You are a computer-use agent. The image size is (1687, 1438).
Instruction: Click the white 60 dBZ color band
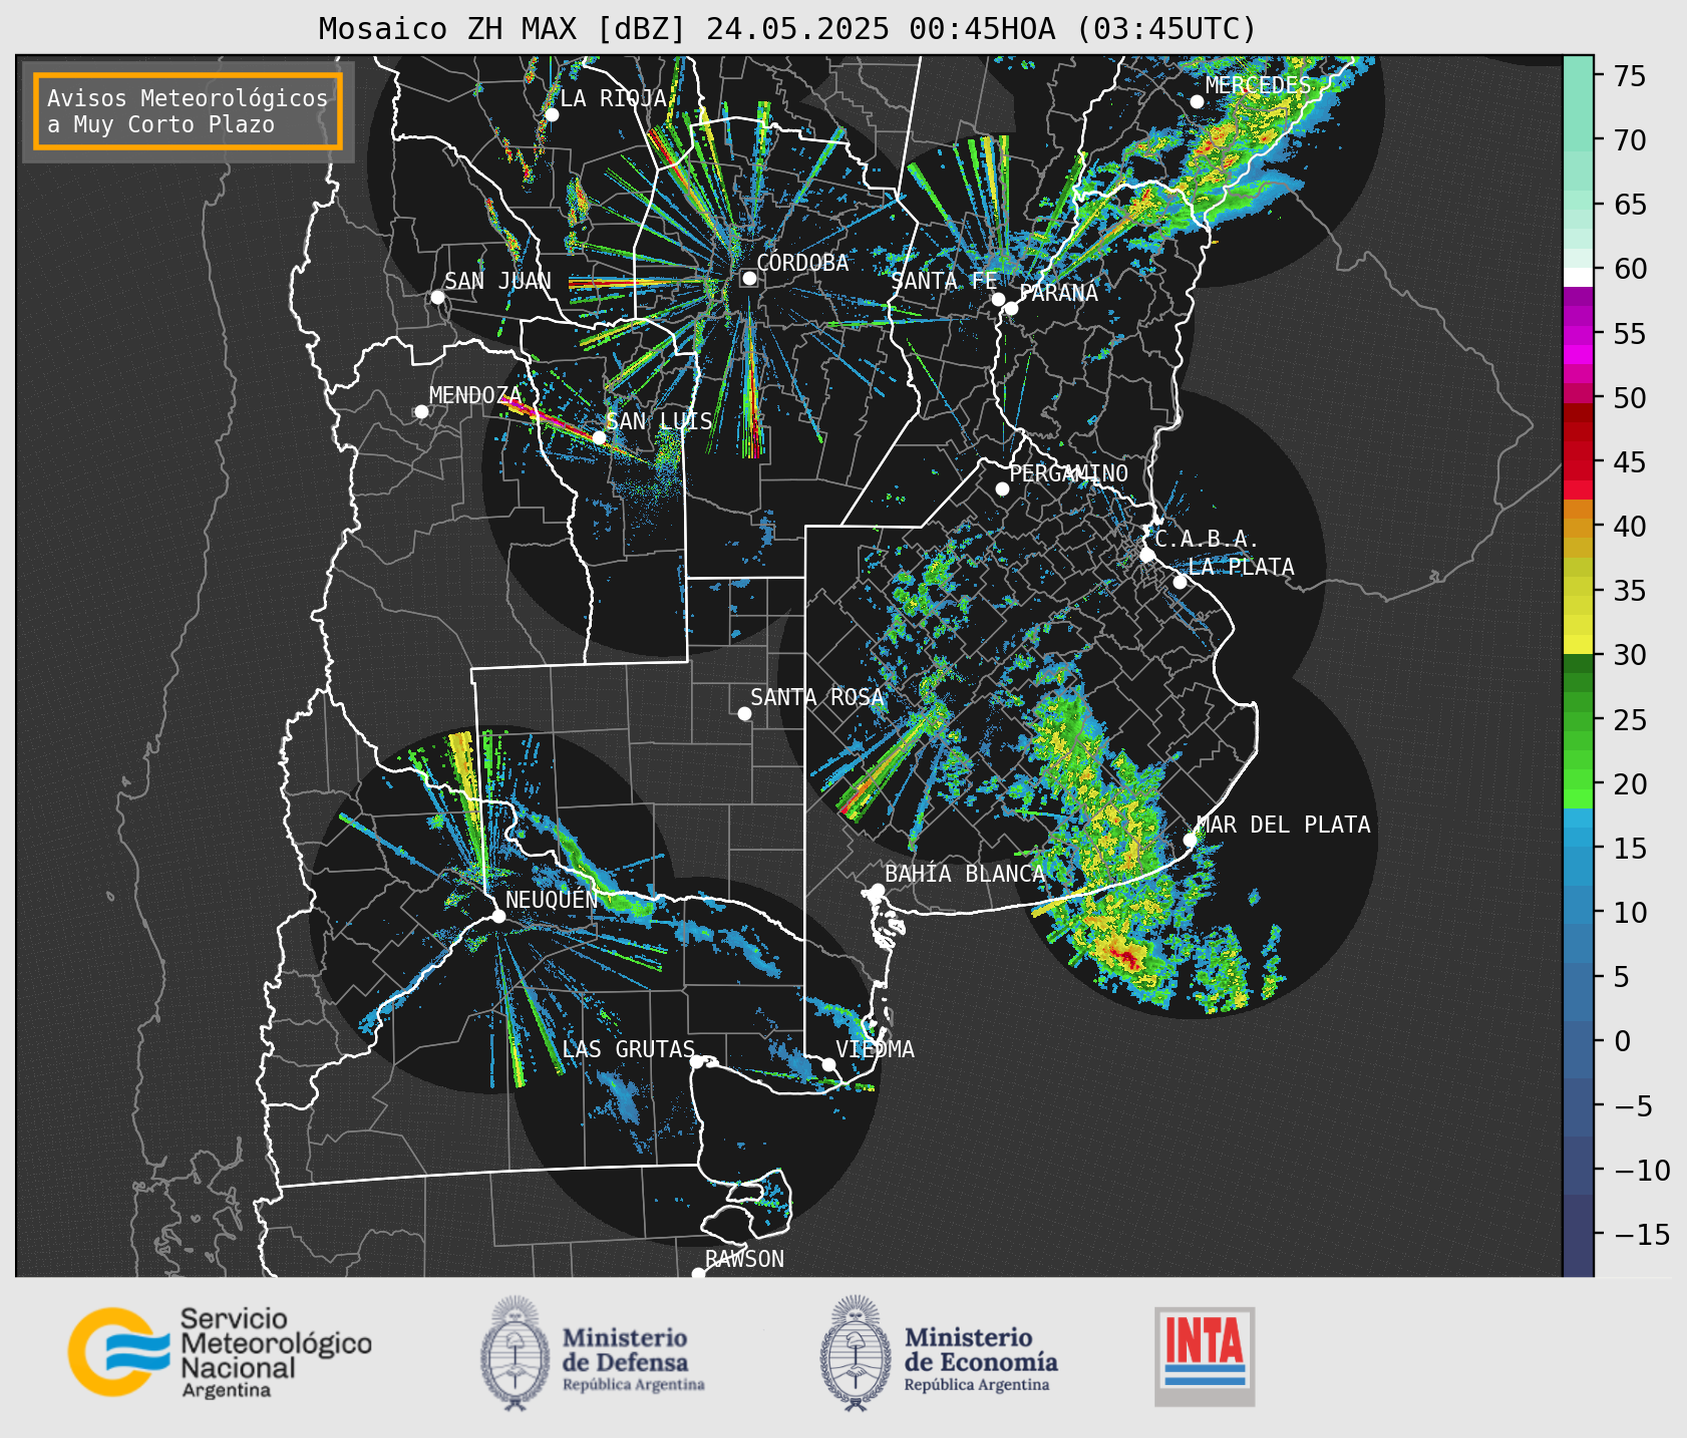pos(1578,277)
